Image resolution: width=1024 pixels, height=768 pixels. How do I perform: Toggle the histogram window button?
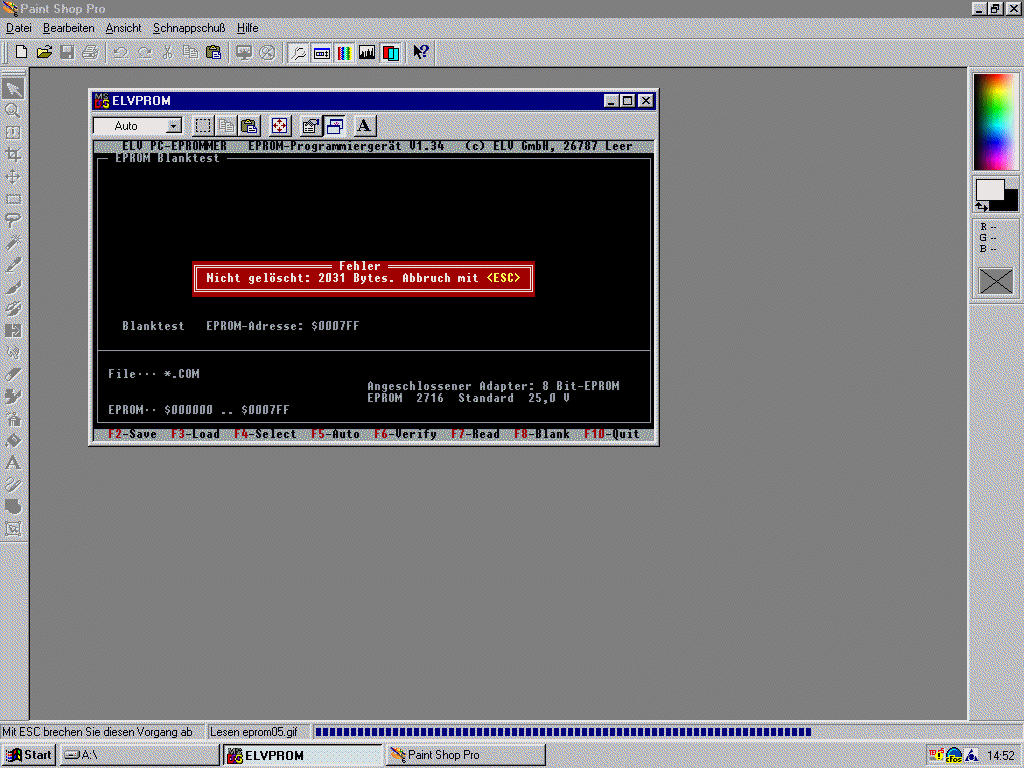[367, 52]
